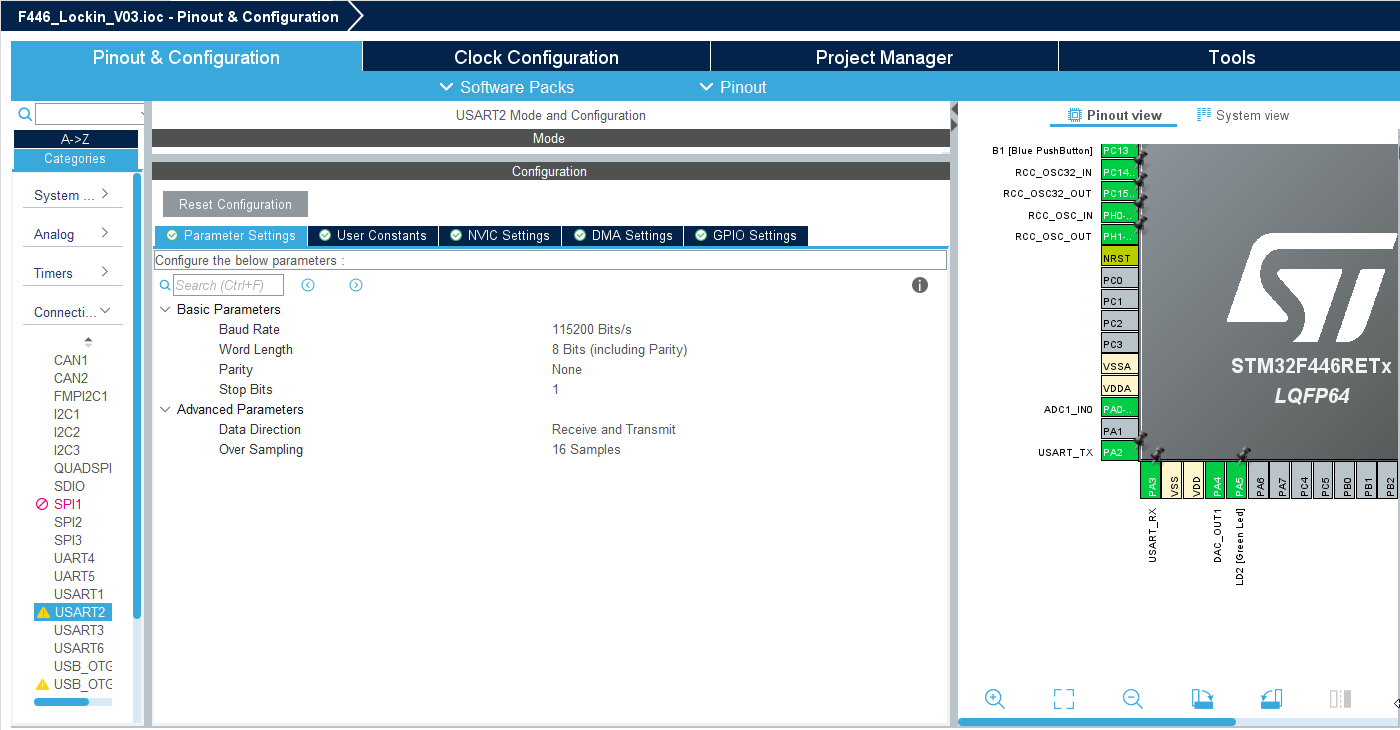Click the Word Length value 8 Bits
1400x730 pixels.
(x=620, y=349)
